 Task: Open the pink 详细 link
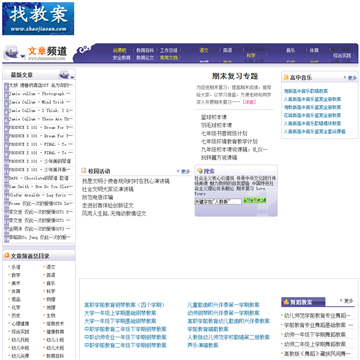tap(249, 102)
